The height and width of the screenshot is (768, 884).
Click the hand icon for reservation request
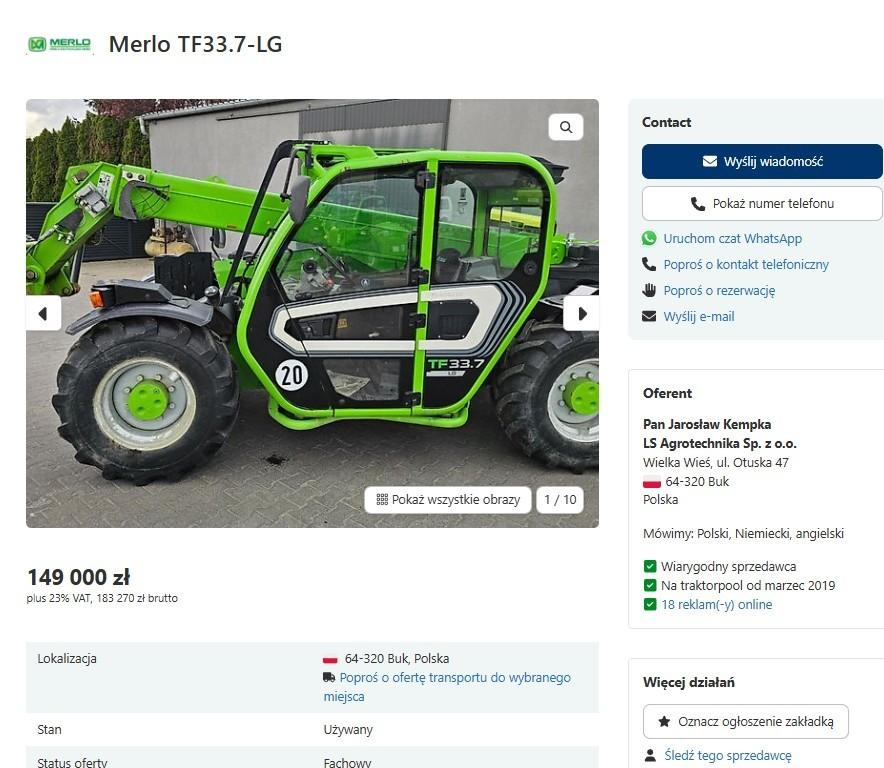649,290
